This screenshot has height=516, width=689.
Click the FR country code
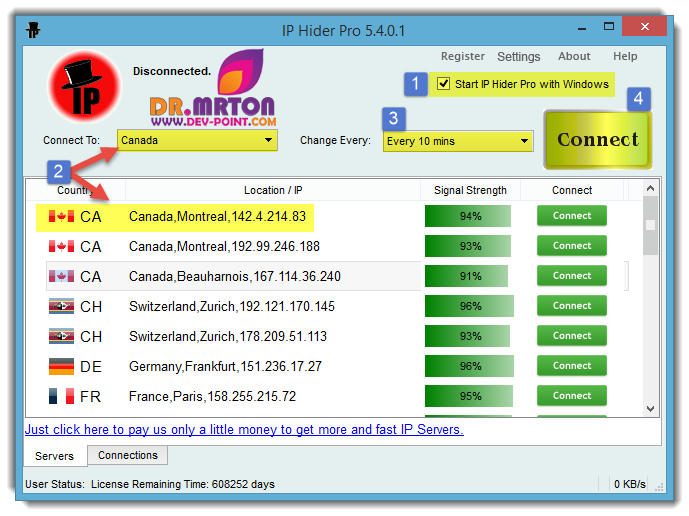[x=91, y=396]
